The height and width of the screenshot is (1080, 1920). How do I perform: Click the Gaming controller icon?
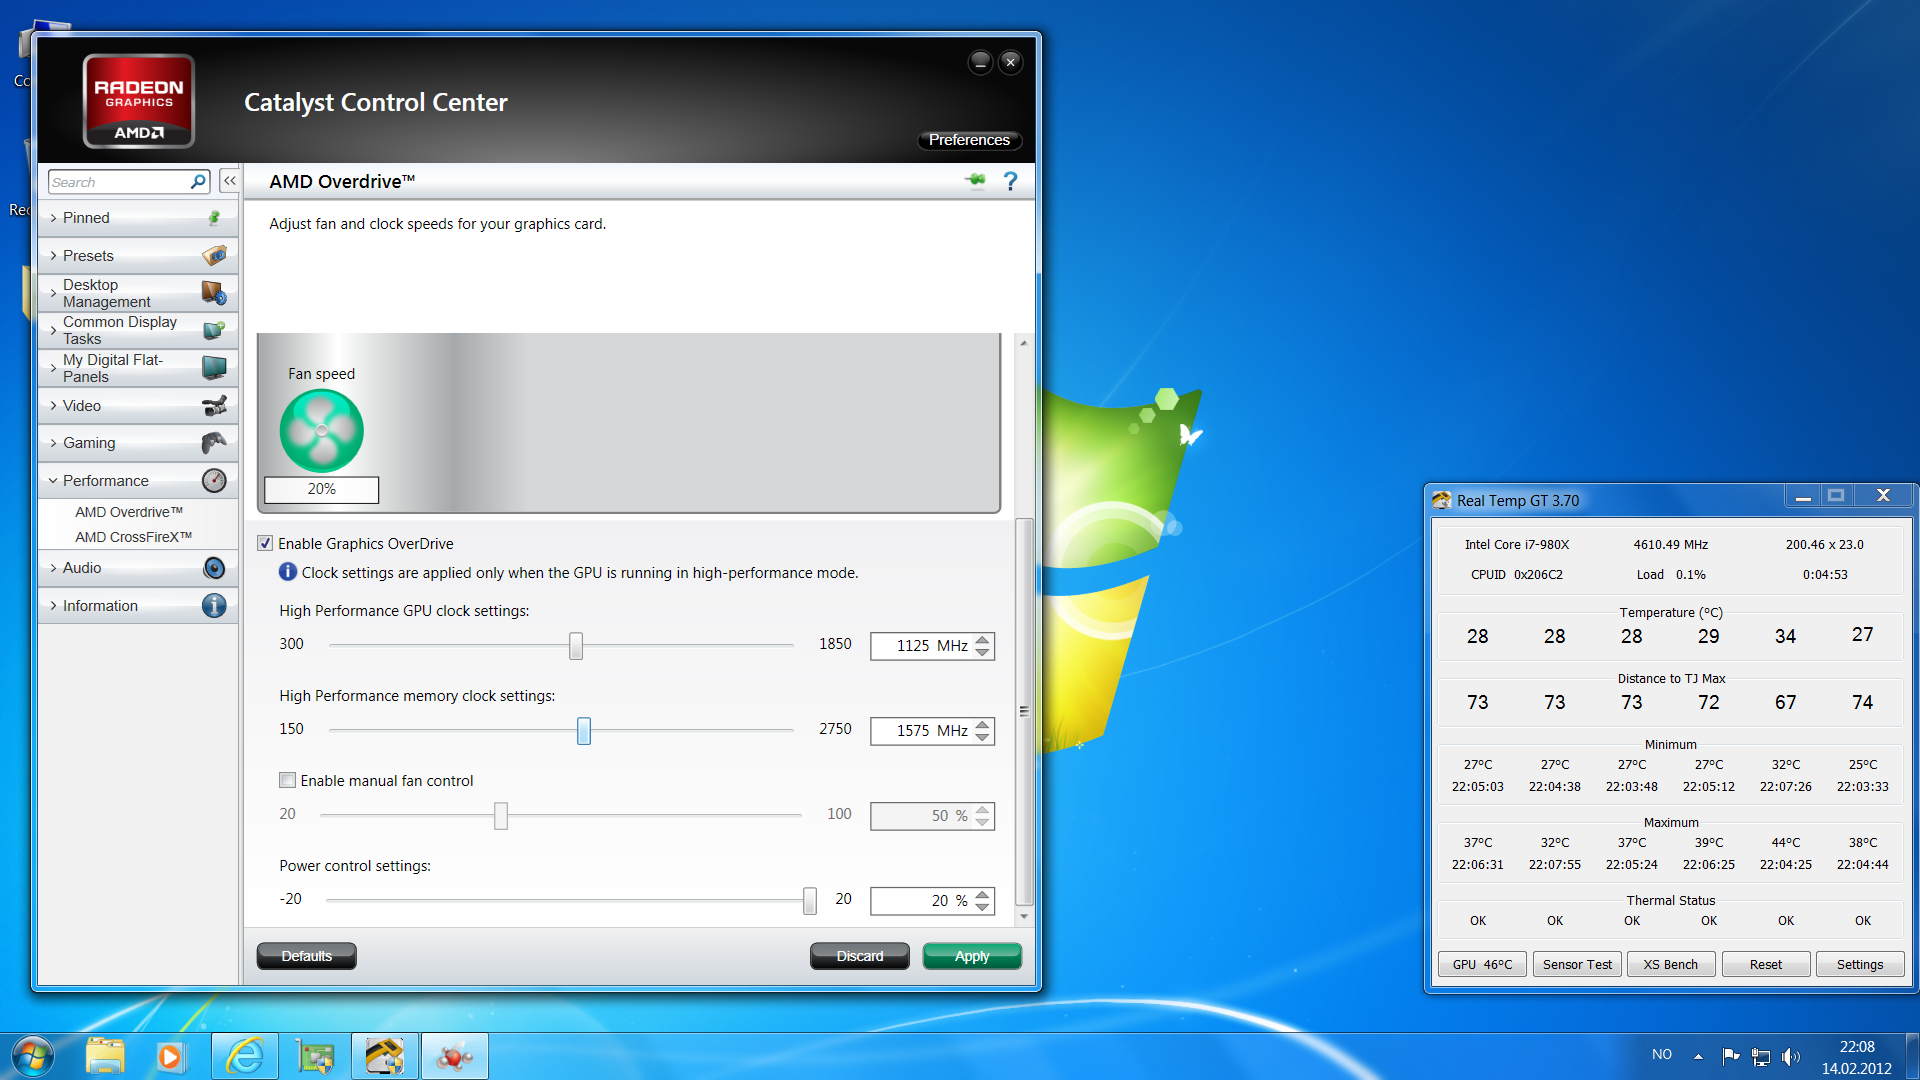pos(214,442)
